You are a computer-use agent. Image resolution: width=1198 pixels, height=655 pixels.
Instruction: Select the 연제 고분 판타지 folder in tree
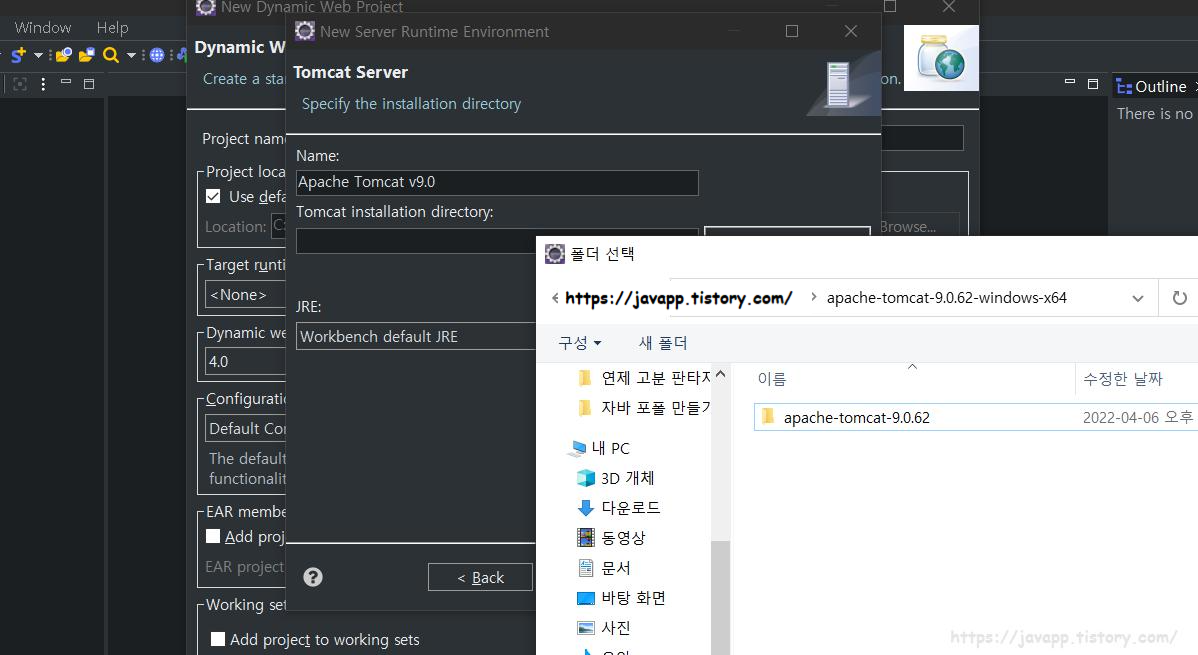click(x=646, y=378)
